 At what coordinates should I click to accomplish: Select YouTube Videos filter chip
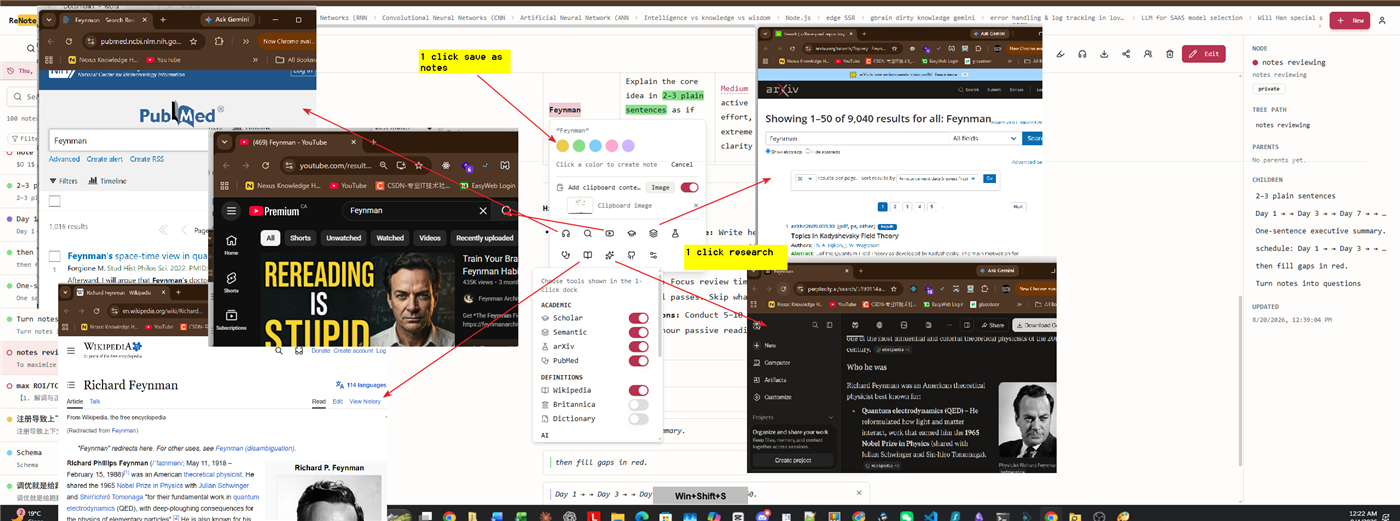(x=430, y=238)
